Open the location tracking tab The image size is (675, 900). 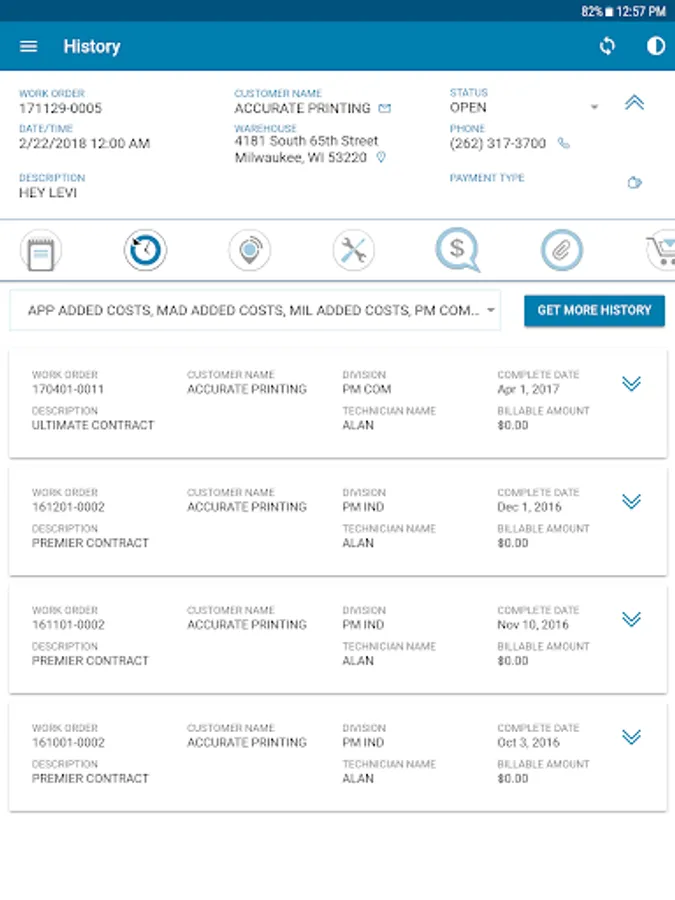(x=249, y=251)
